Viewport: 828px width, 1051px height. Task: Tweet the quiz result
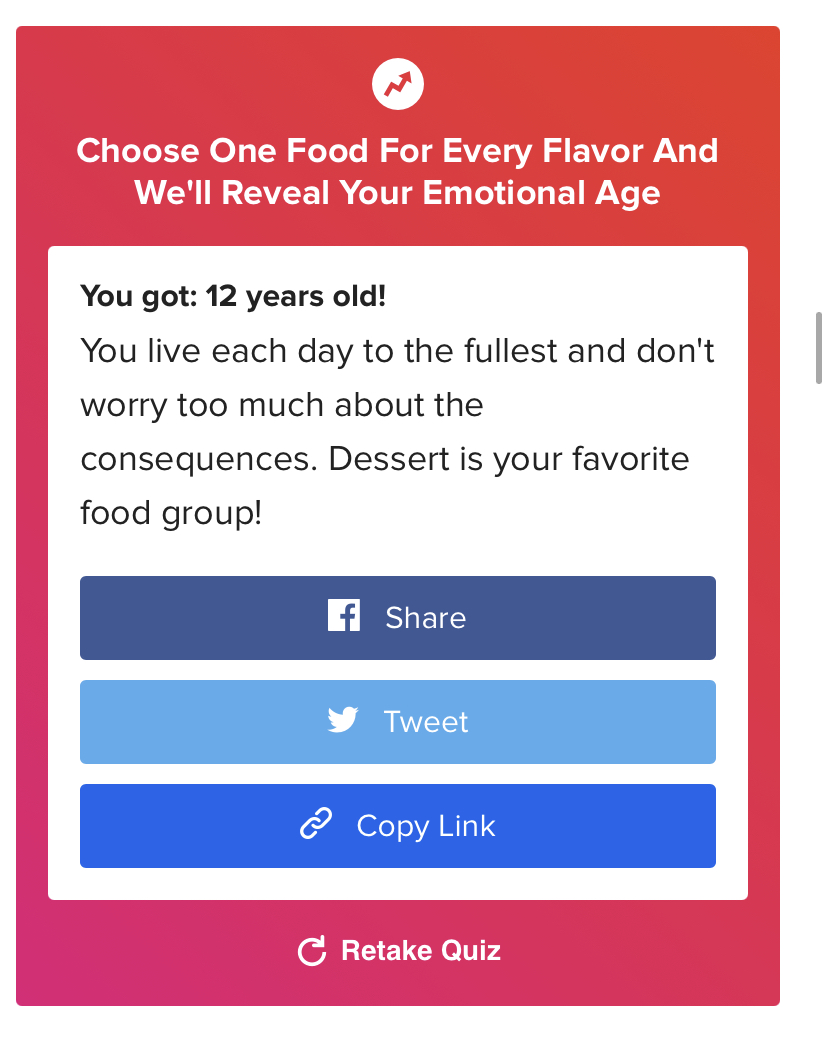398,722
